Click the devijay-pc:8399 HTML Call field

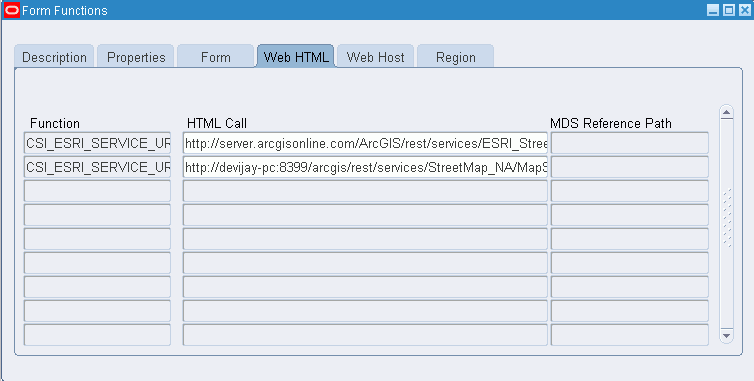tap(365, 167)
